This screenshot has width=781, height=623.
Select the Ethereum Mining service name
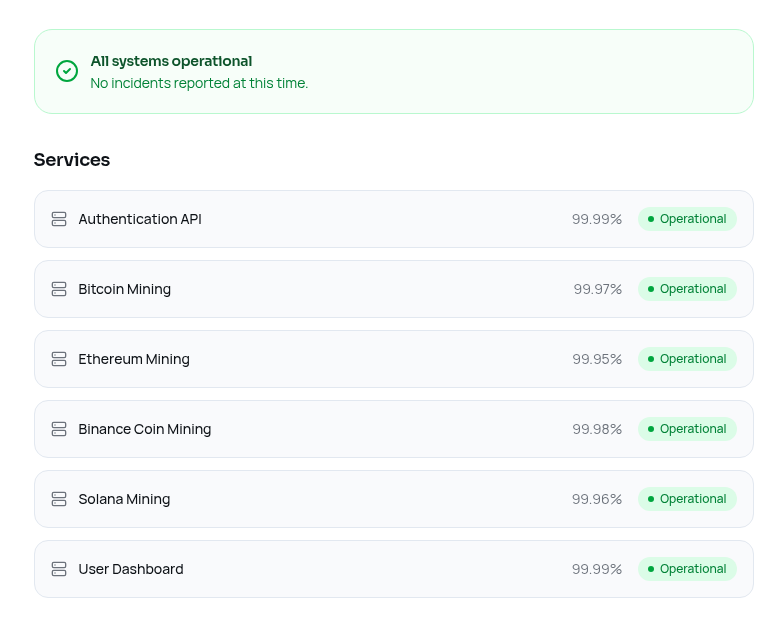134,360
